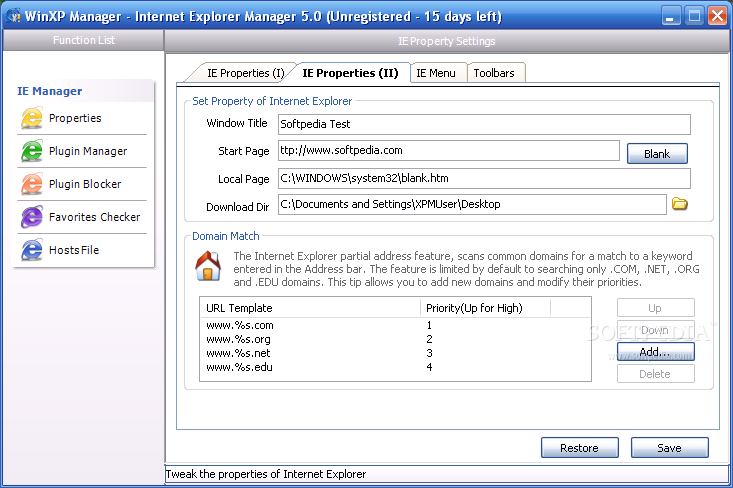This screenshot has width=733, height=488.
Task: Click the green Plugin Manager icon
Action: (x=32, y=151)
